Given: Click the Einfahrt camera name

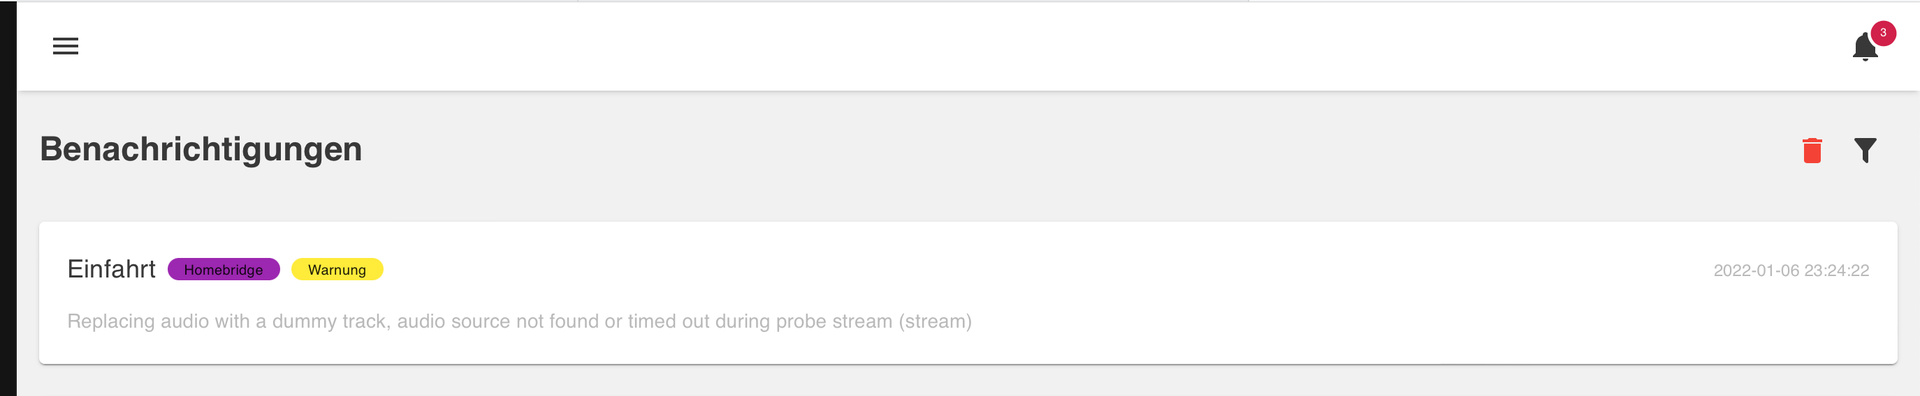Looking at the screenshot, I should point(111,269).
